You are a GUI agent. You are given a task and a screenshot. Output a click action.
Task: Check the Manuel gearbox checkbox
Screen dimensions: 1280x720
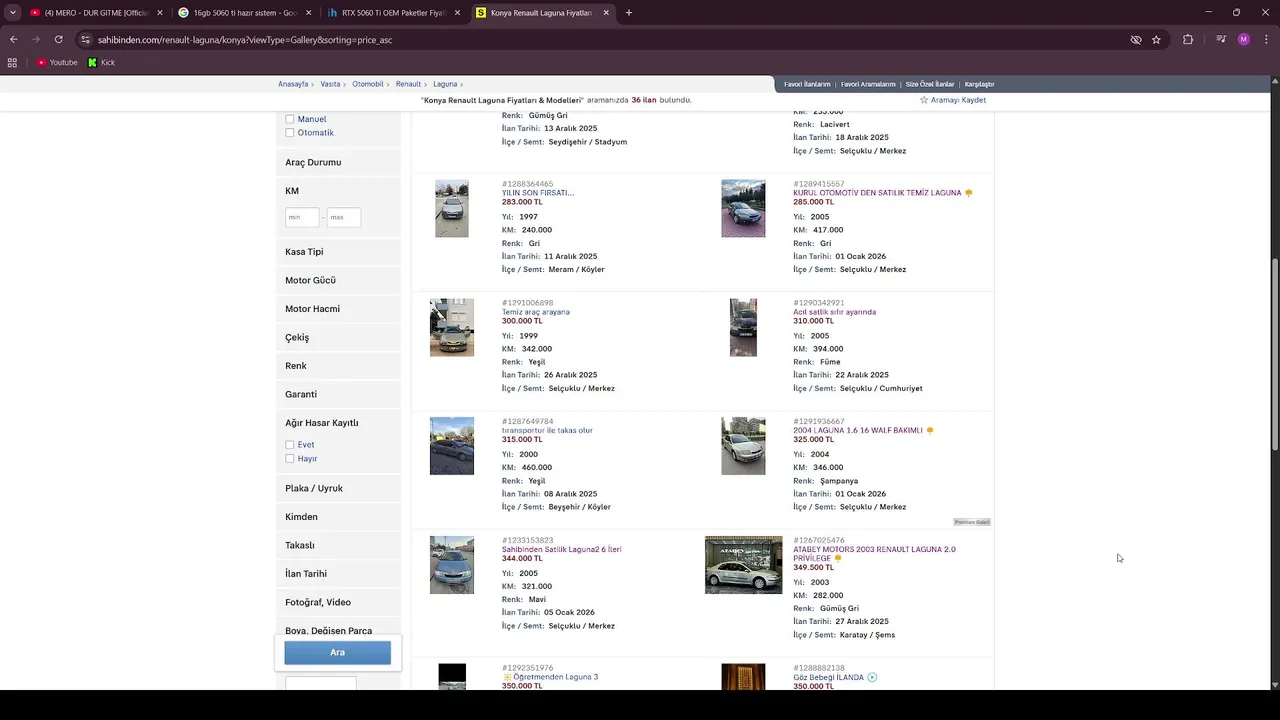coord(290,119)
